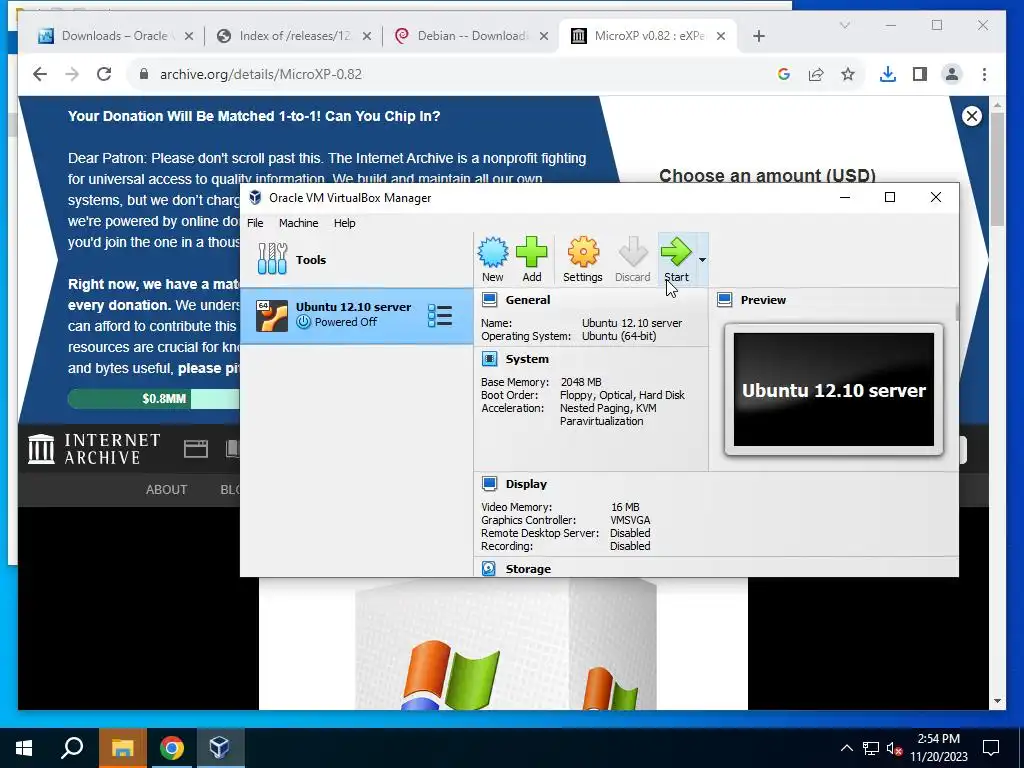Screen dimensions: 1024x768
Task: Open the Windows Start menu
Action: [24, 748]
